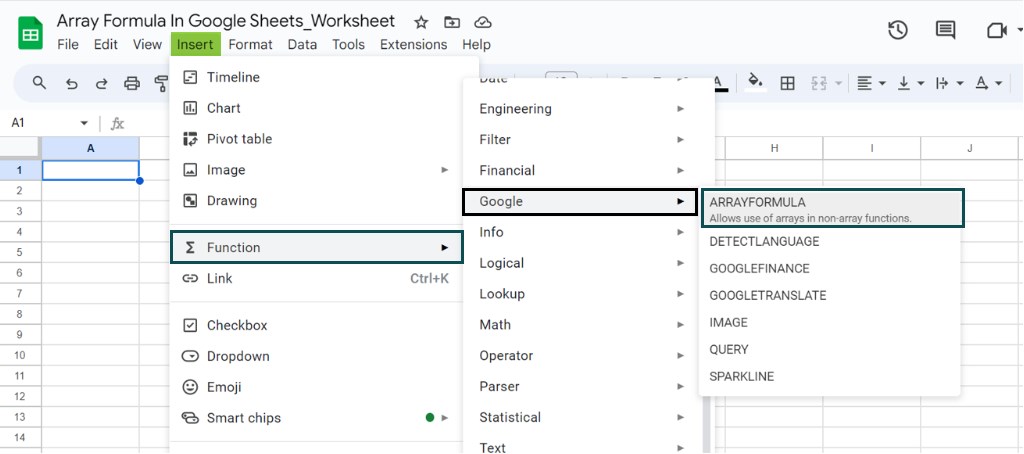
Task: Open the Name box dropdown arrow
Action: (x=84, y=123)
